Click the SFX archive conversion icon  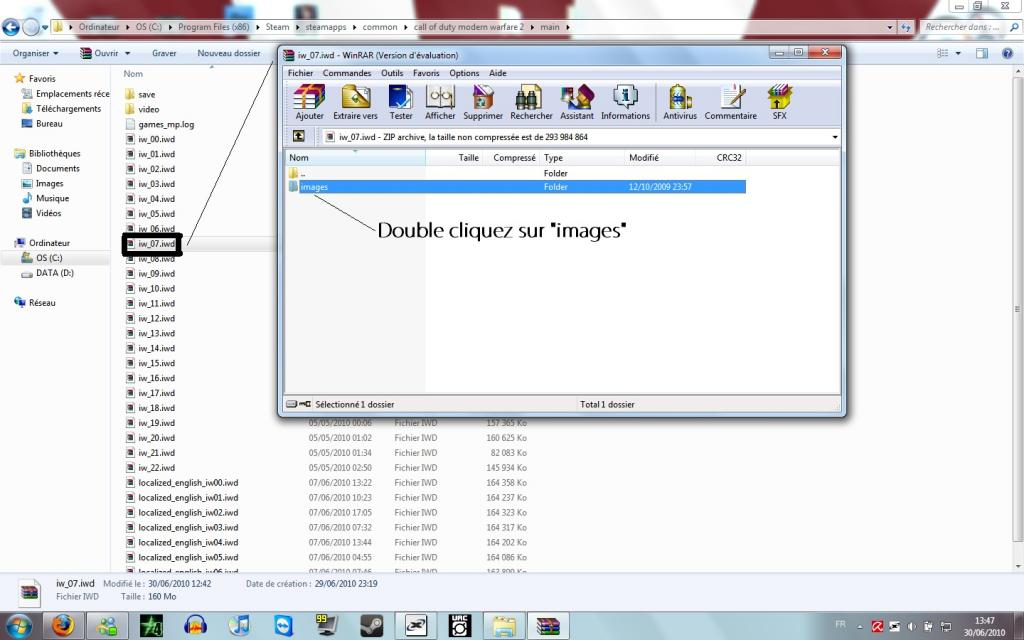tap(780, 103)
